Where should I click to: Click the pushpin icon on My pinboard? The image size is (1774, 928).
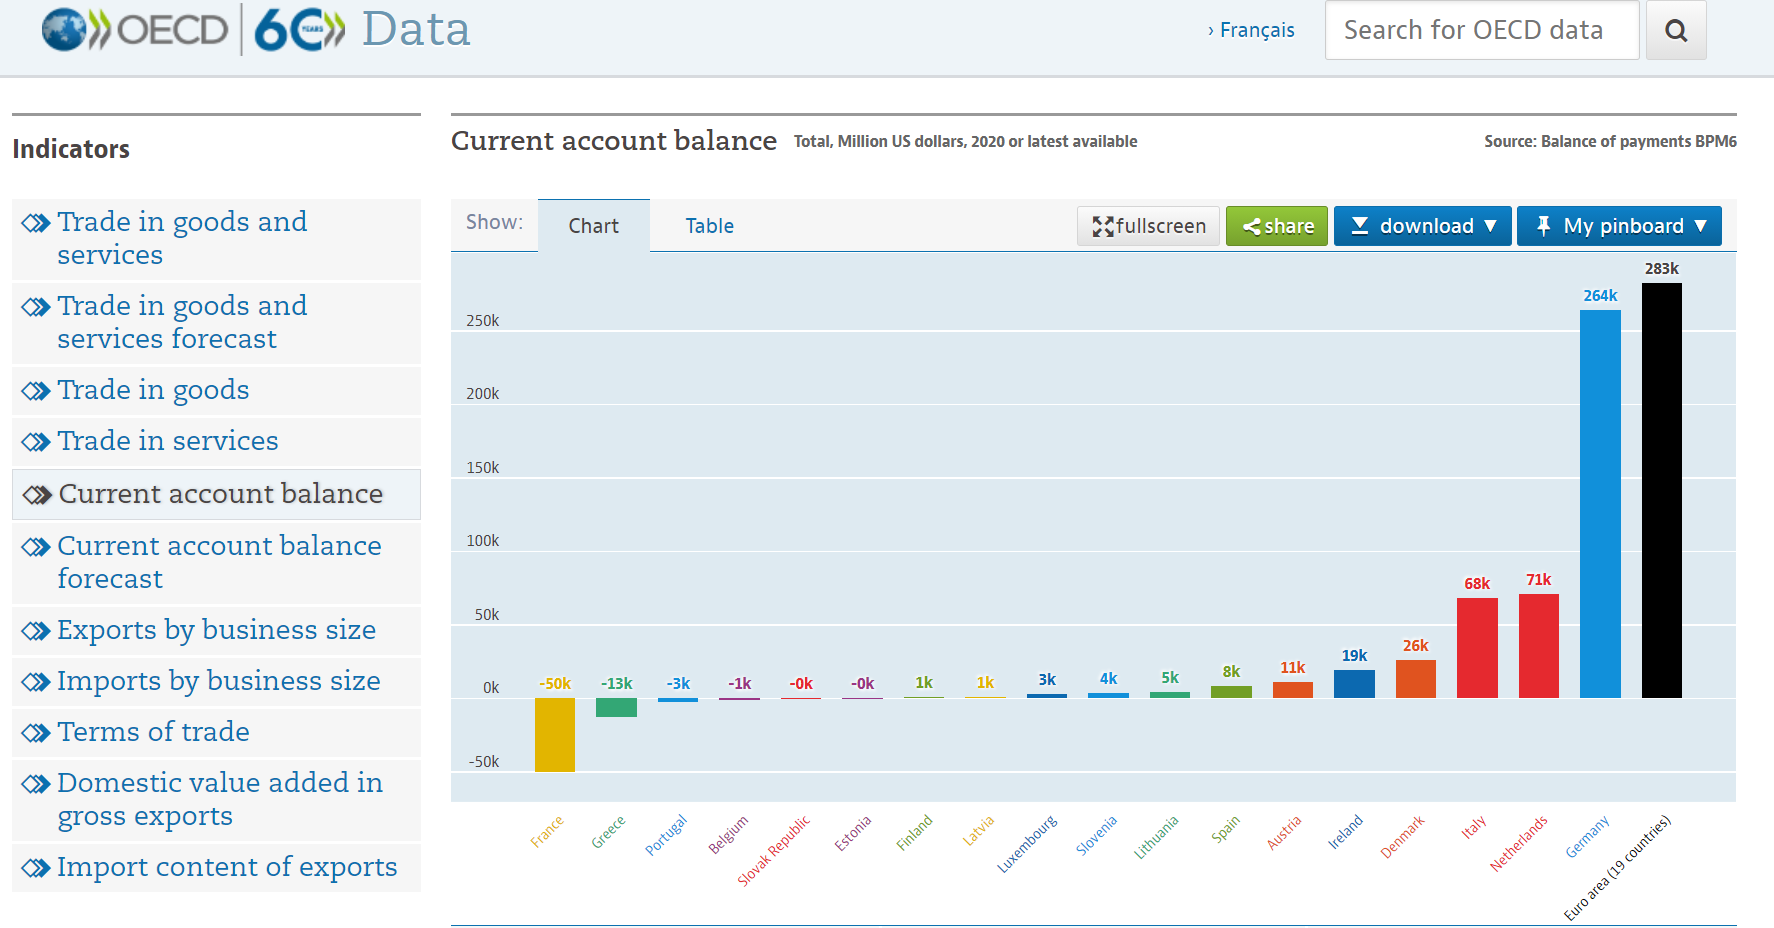coord(1543,226)
